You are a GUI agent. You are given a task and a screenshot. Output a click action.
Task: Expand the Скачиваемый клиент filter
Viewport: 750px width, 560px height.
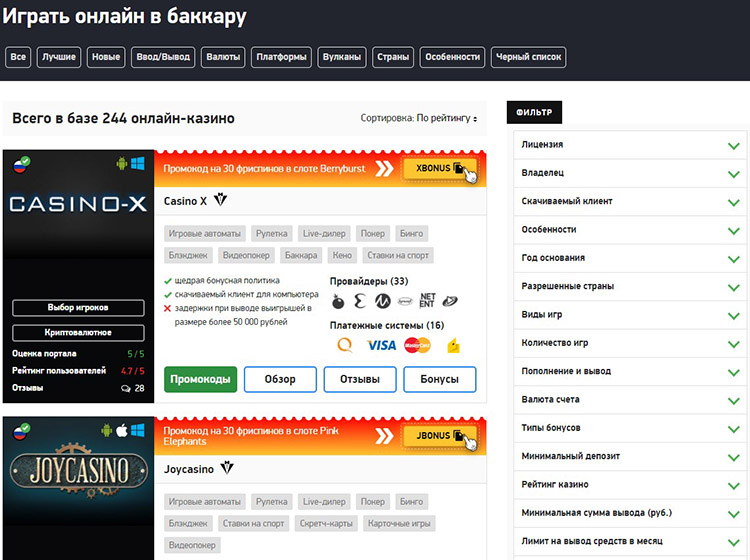point(630,201)
